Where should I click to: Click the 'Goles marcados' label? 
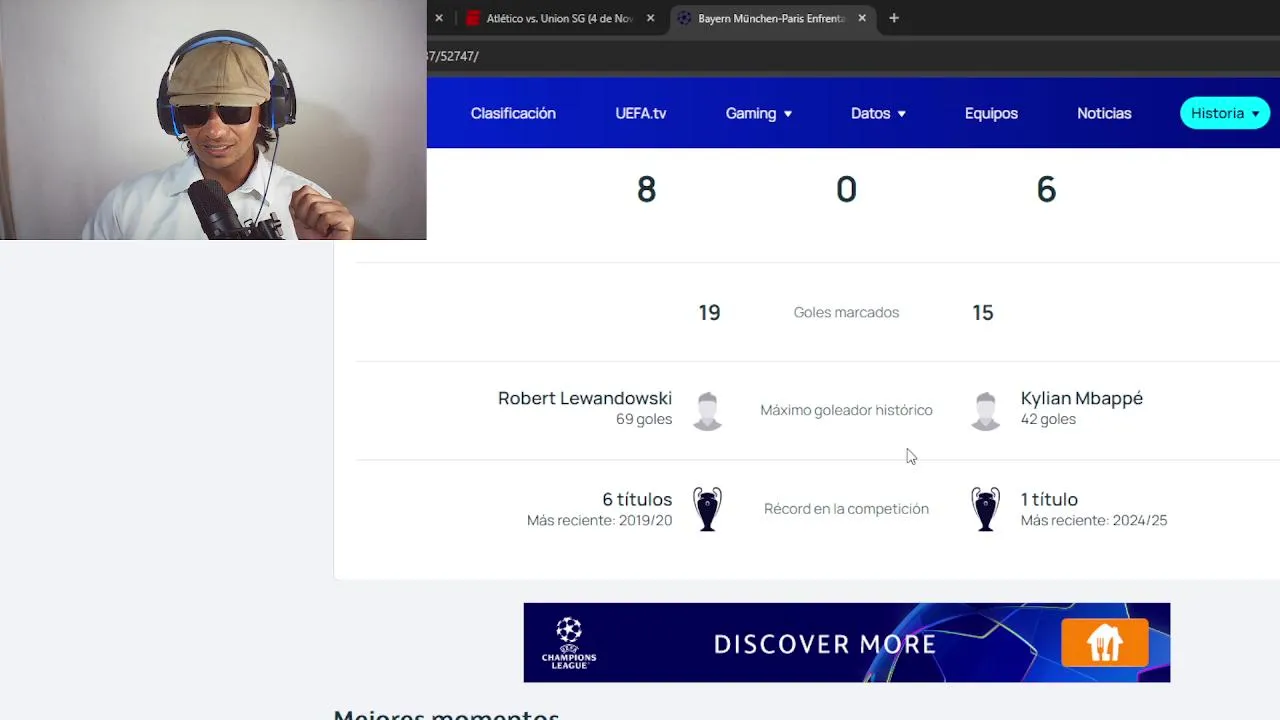click(846, 312)
